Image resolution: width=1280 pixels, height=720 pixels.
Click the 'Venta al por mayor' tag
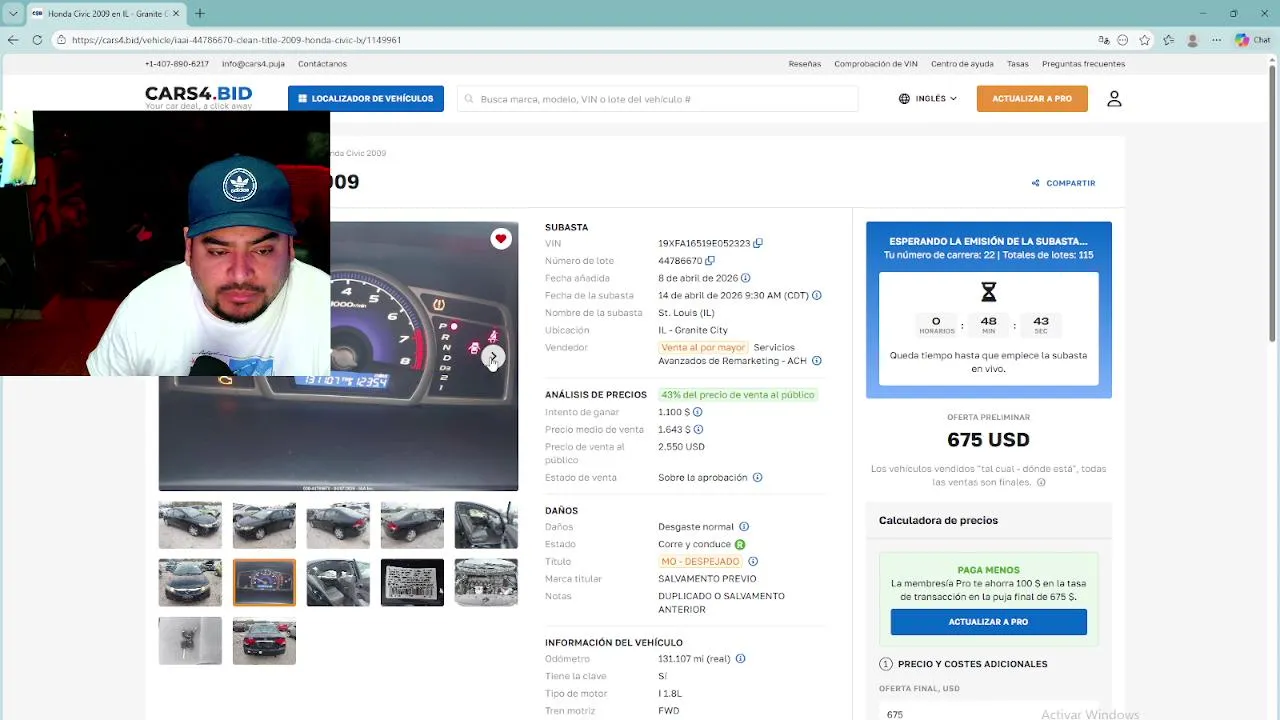(702, 347)
